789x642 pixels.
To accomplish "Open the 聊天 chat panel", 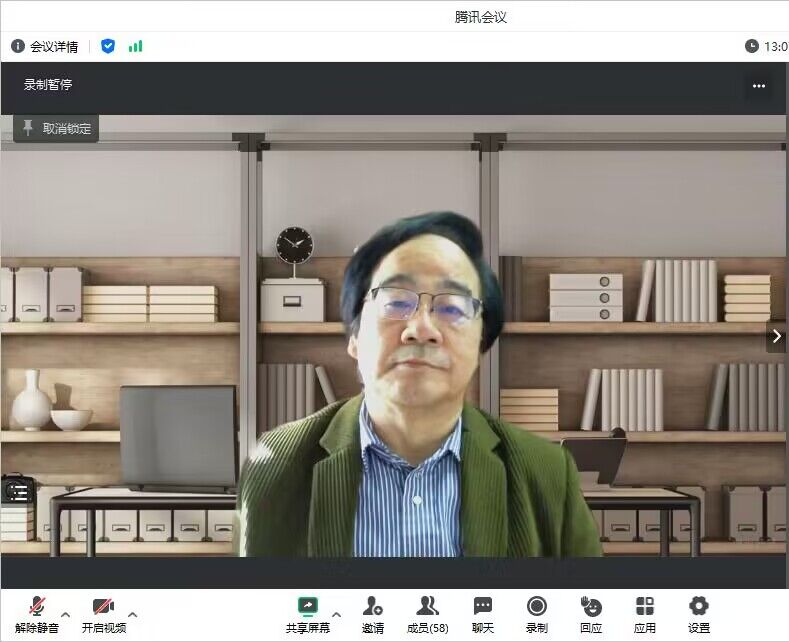I will 483,613.
